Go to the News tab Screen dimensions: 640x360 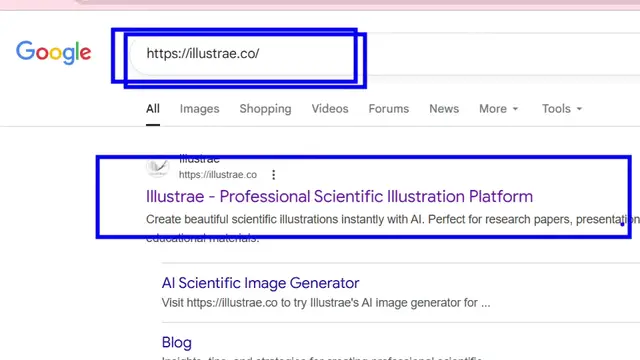click(x=444, y=109)
